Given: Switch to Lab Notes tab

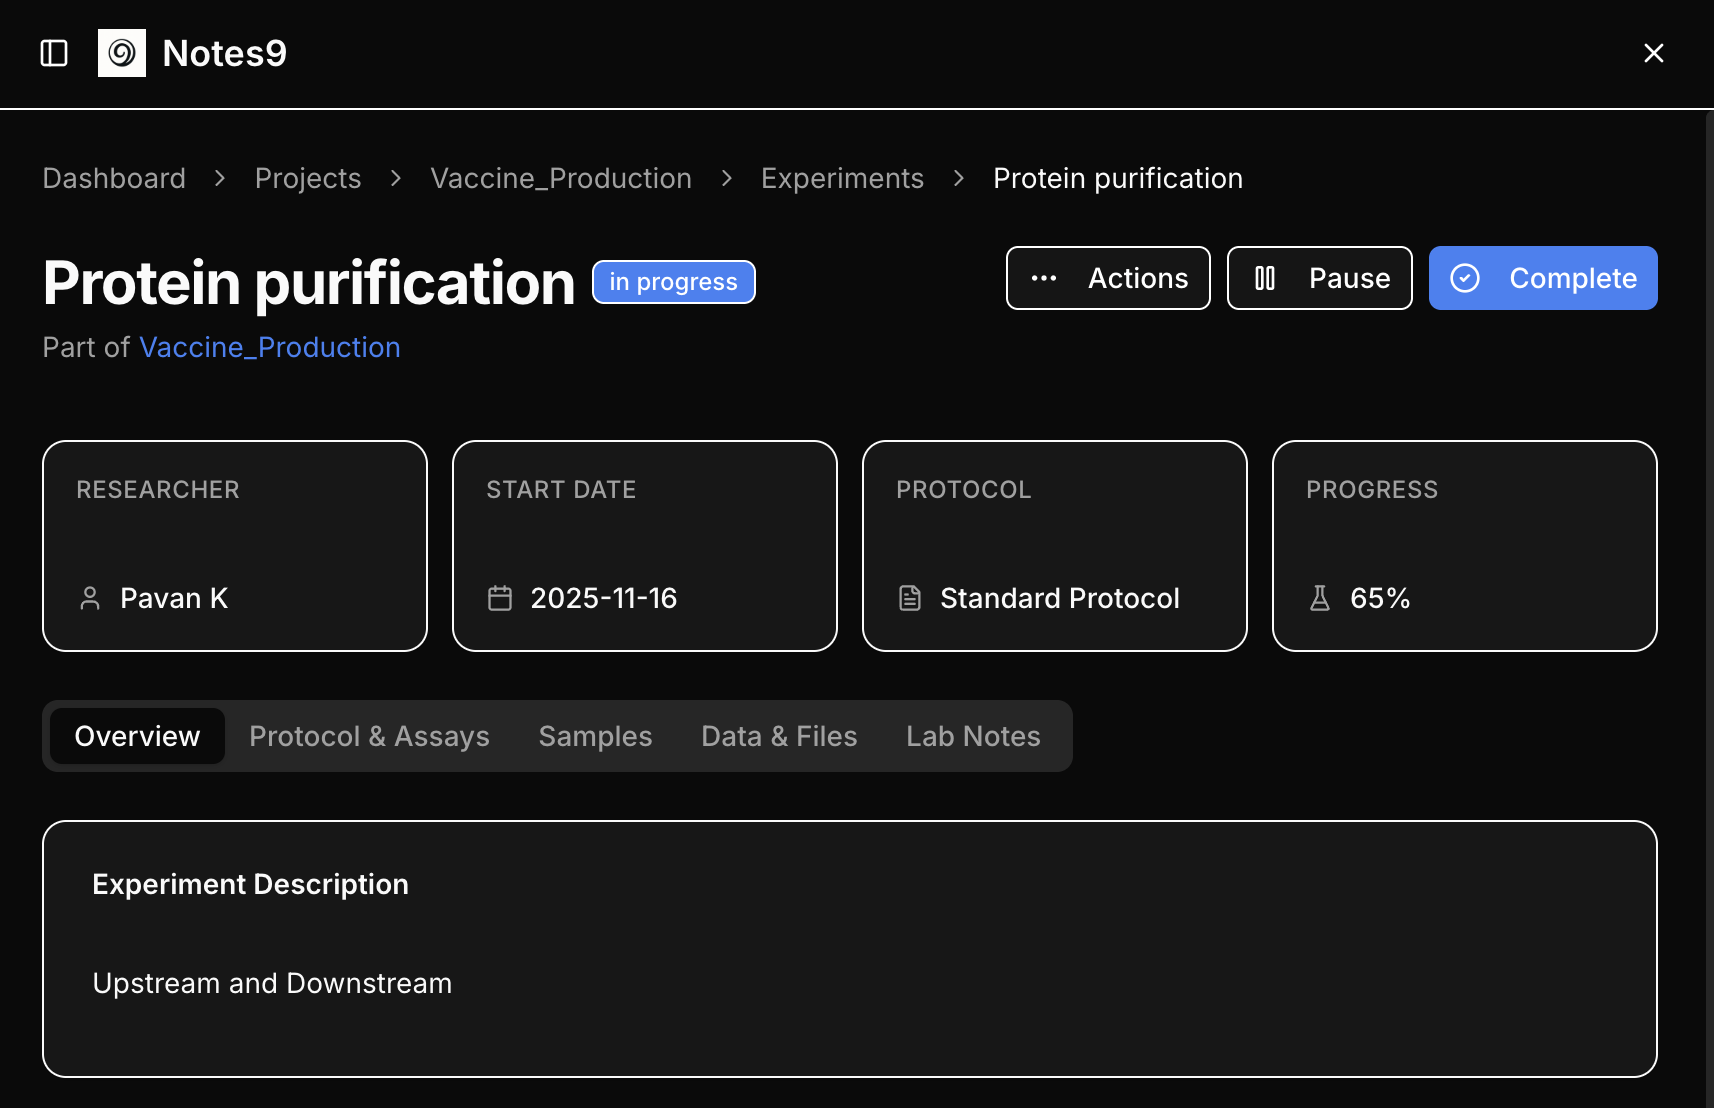Looking at the screenshot, I should coord(973,736).
